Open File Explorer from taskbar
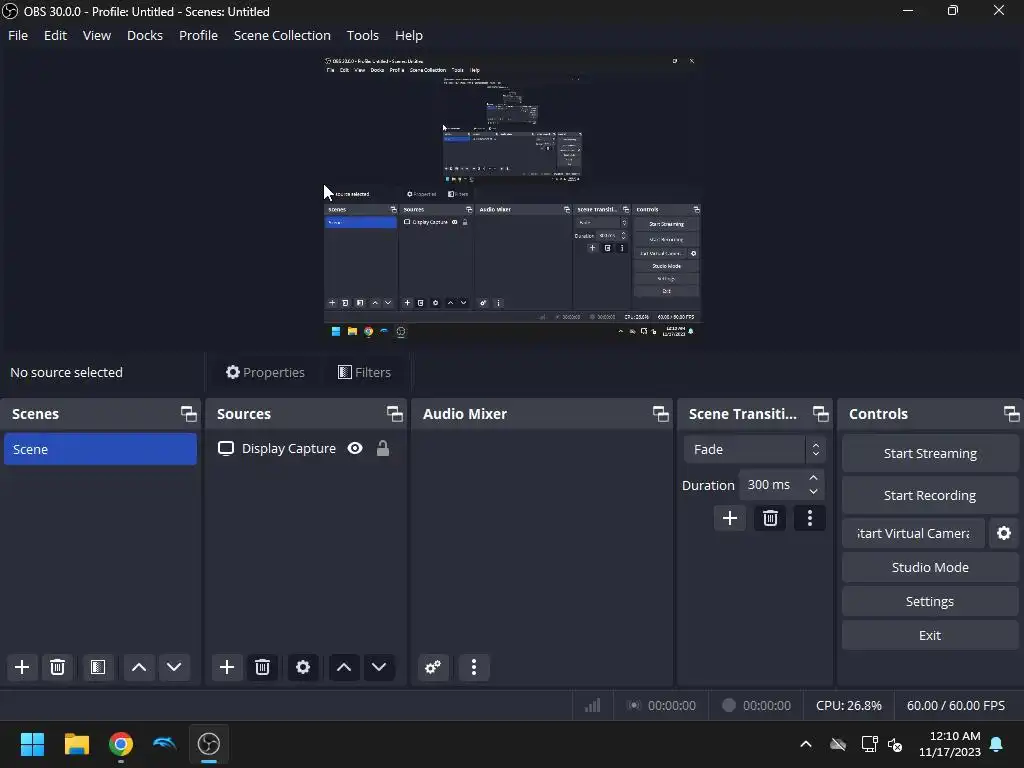Image resolution: width=1024 pixels, height=768 pixels. click(76, 744)
